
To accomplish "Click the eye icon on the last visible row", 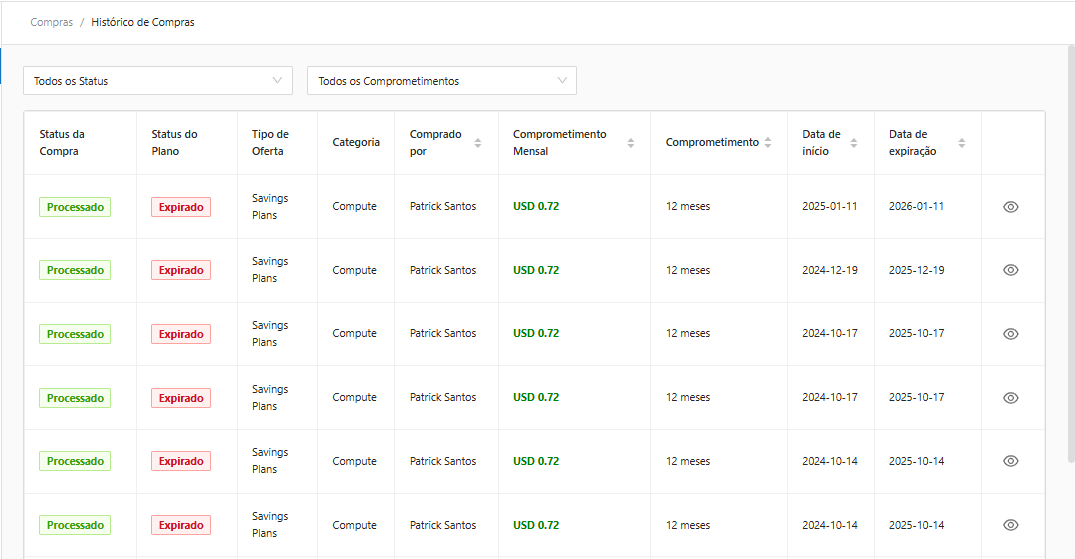I will tap(1010, 525).
